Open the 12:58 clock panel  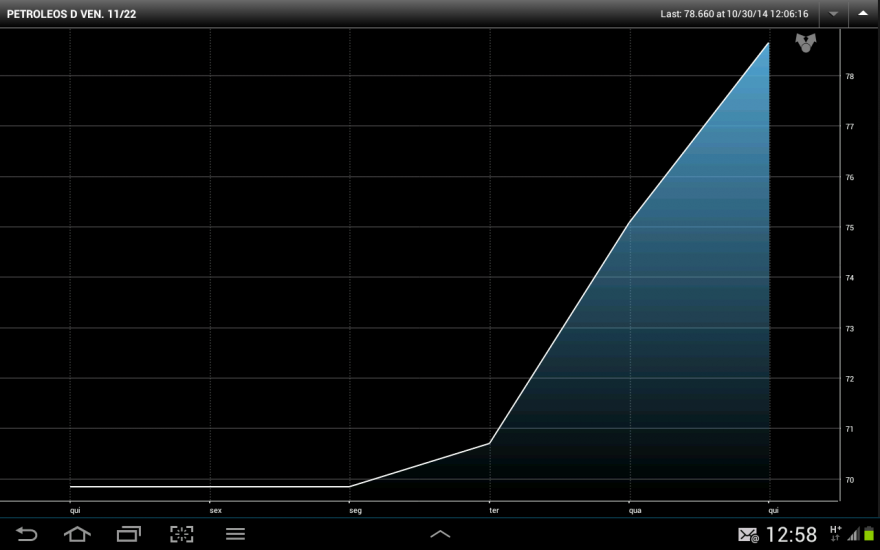[791, 534]
